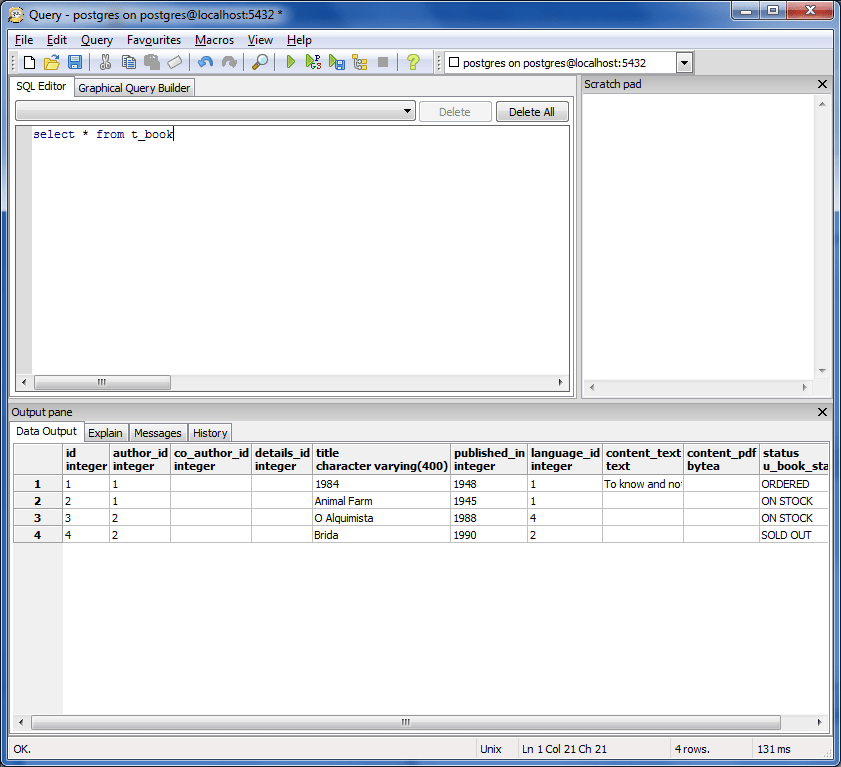
Task: Open the Help question mark icon
Action: (413, 62)
